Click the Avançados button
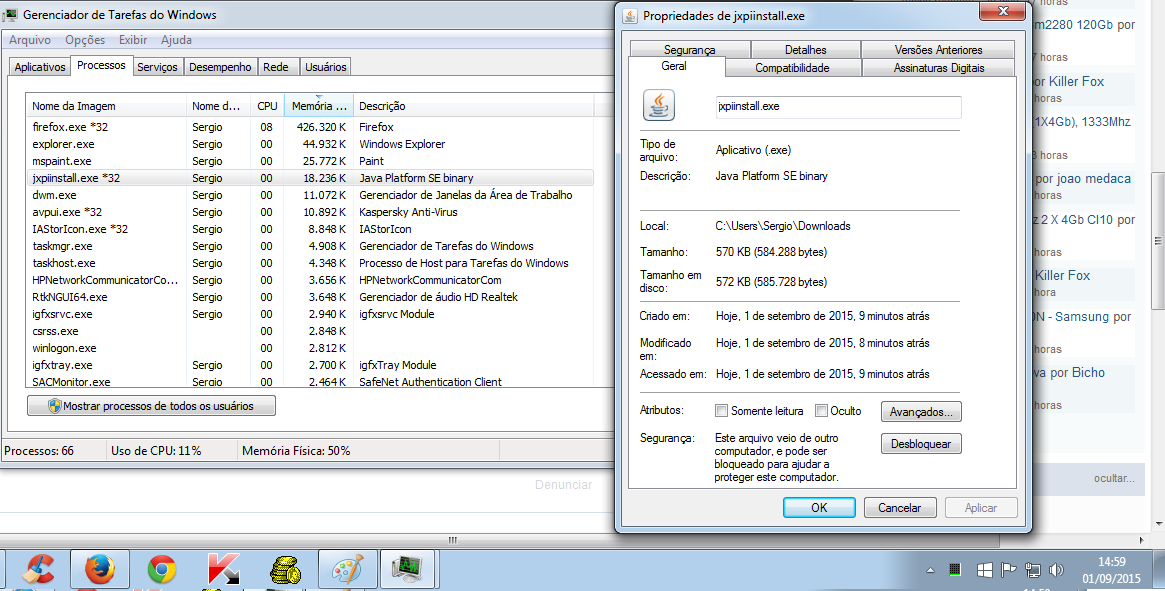Viewport: 1165px width, 591px height. coord(921,411)
